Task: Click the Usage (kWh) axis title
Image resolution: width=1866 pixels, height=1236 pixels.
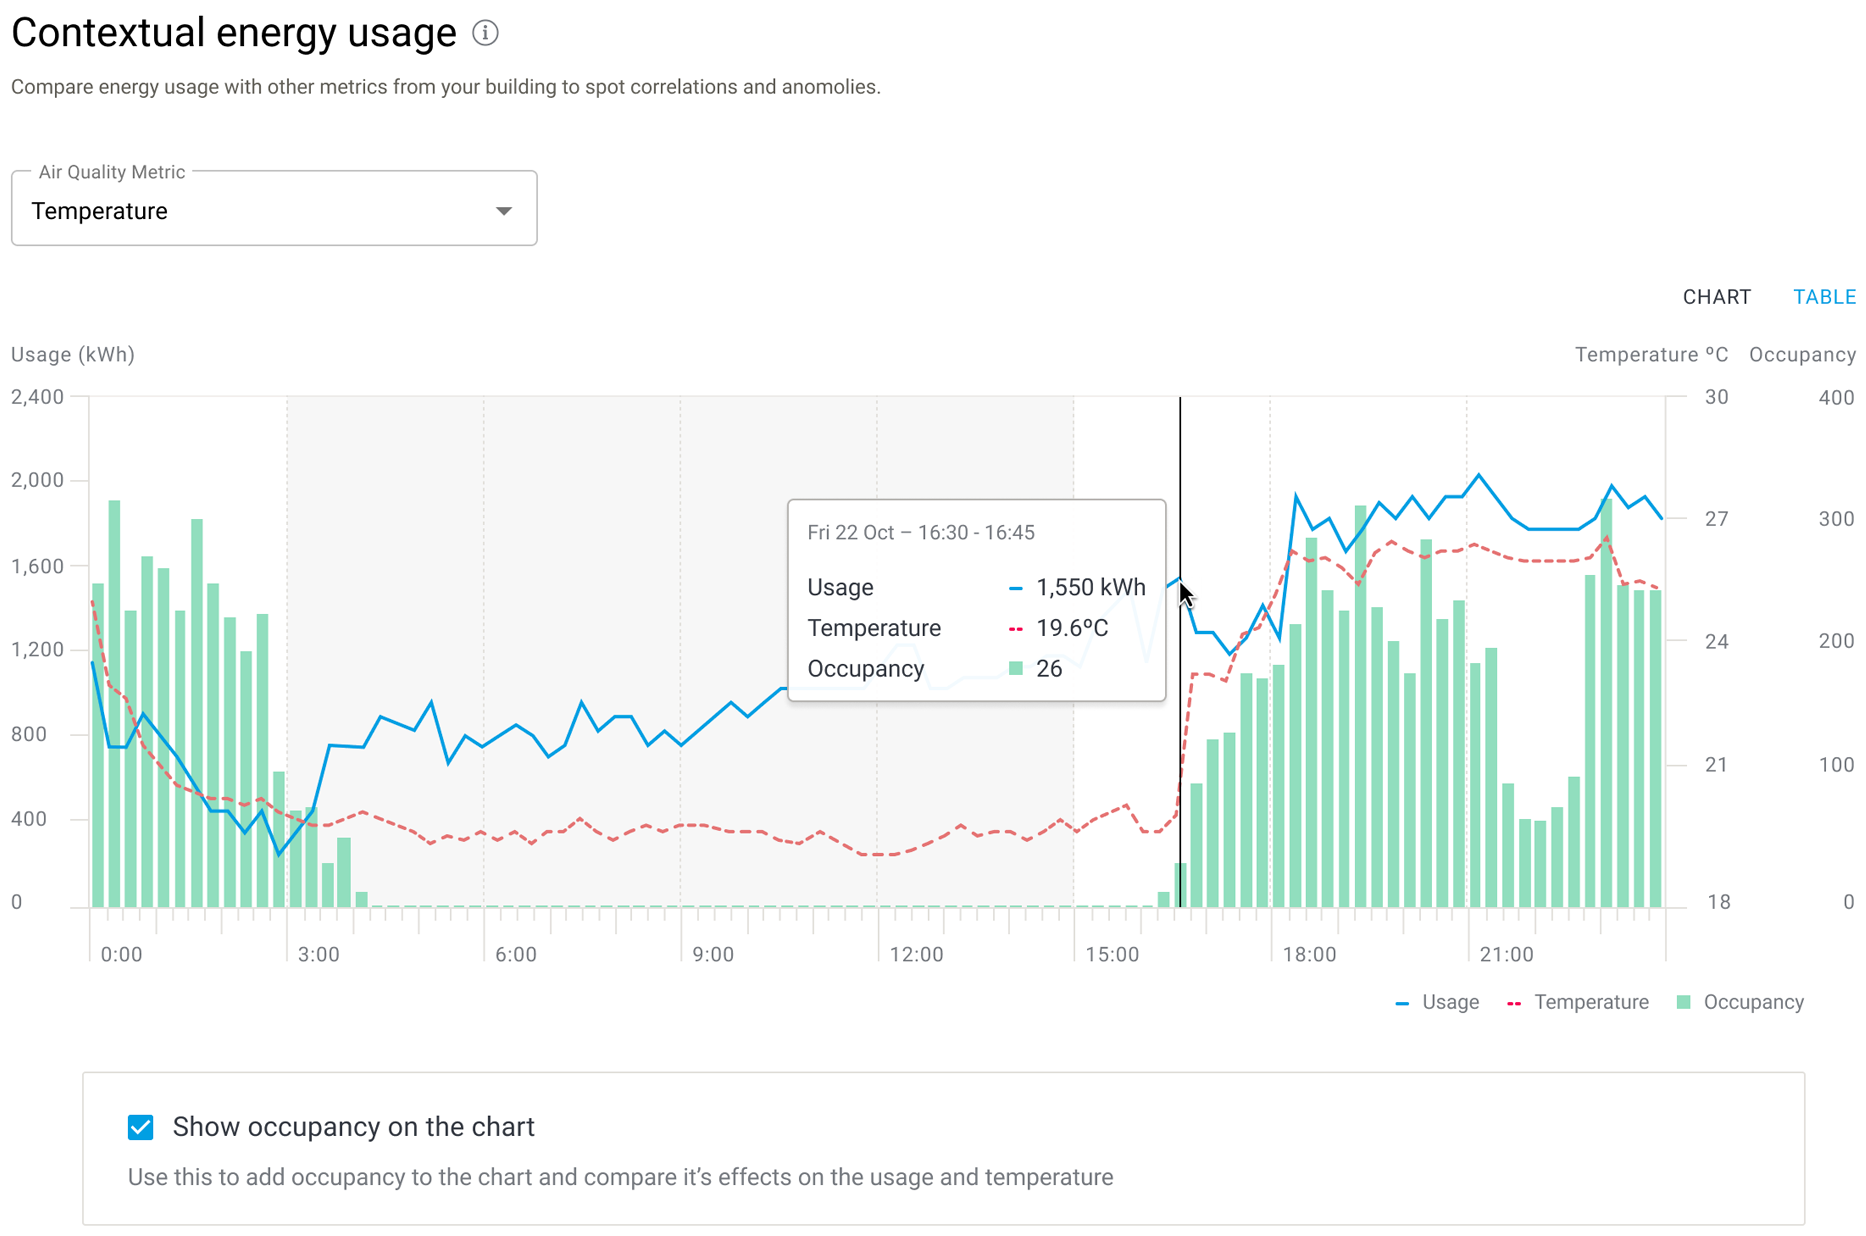Action: 73,354
